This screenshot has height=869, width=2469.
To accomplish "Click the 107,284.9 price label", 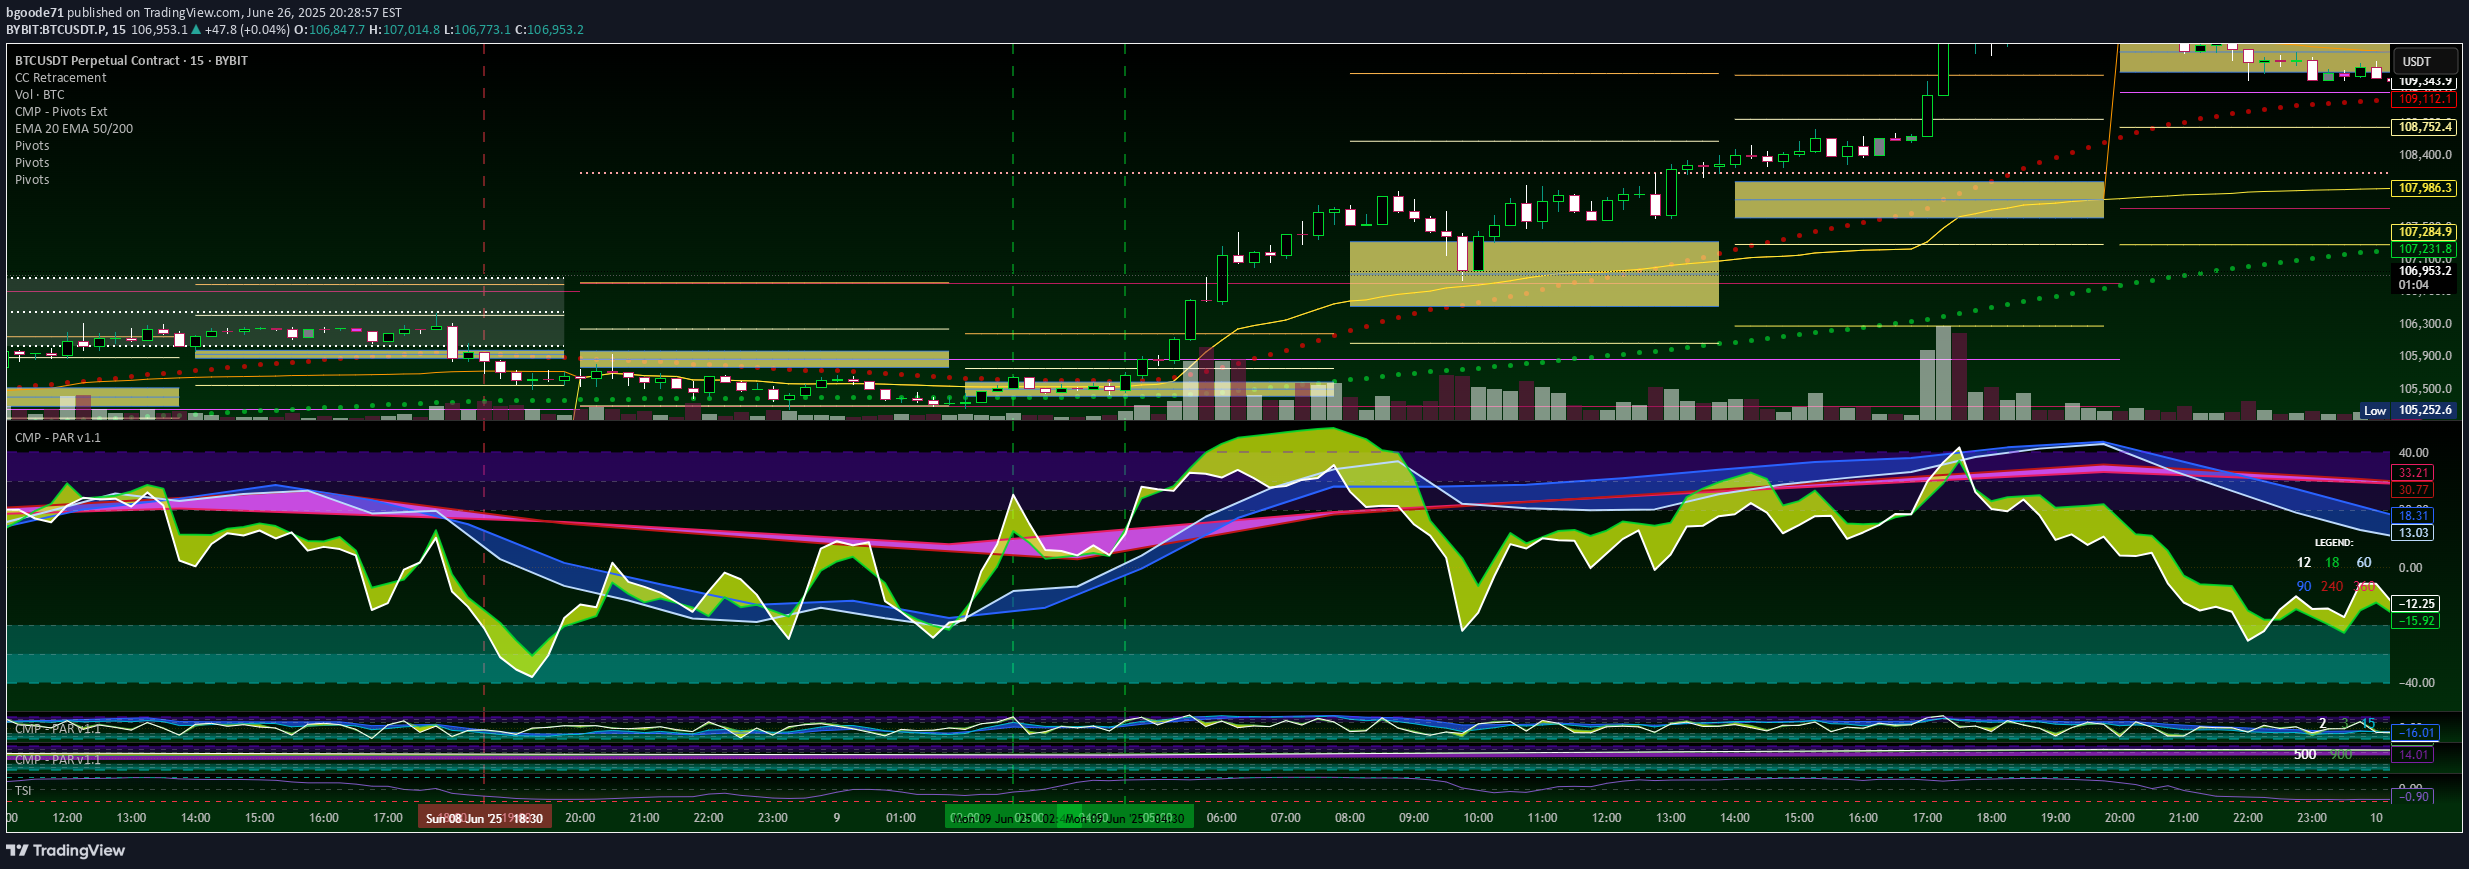I will coord(2424,232).
